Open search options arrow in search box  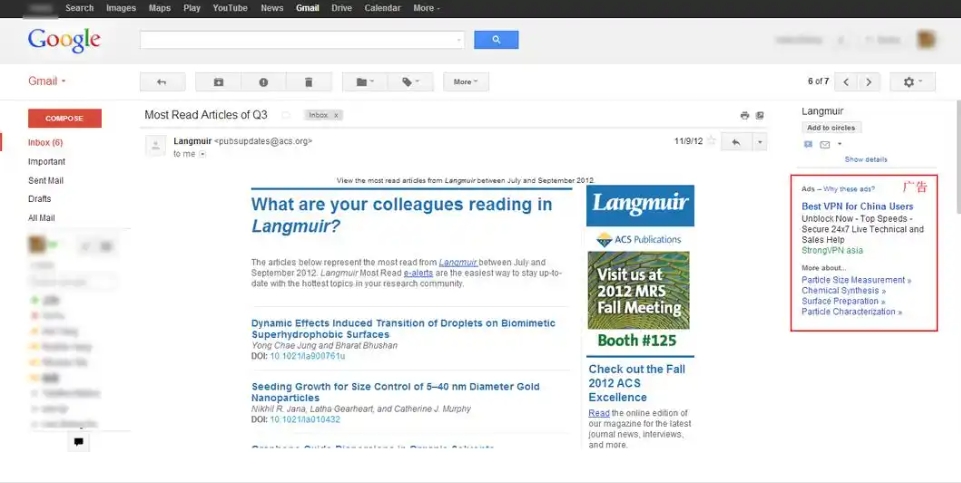tap(459, 40)
